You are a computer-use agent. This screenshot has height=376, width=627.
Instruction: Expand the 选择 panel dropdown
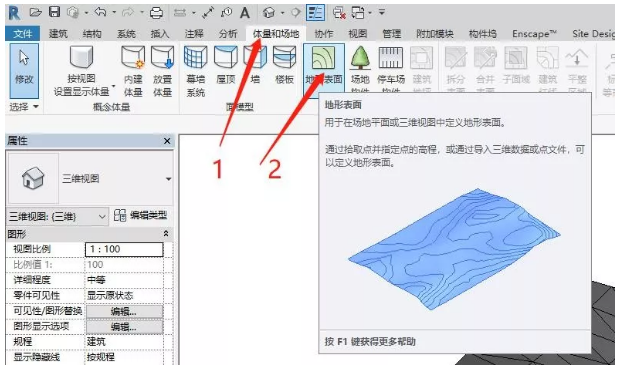click(24, 107)
